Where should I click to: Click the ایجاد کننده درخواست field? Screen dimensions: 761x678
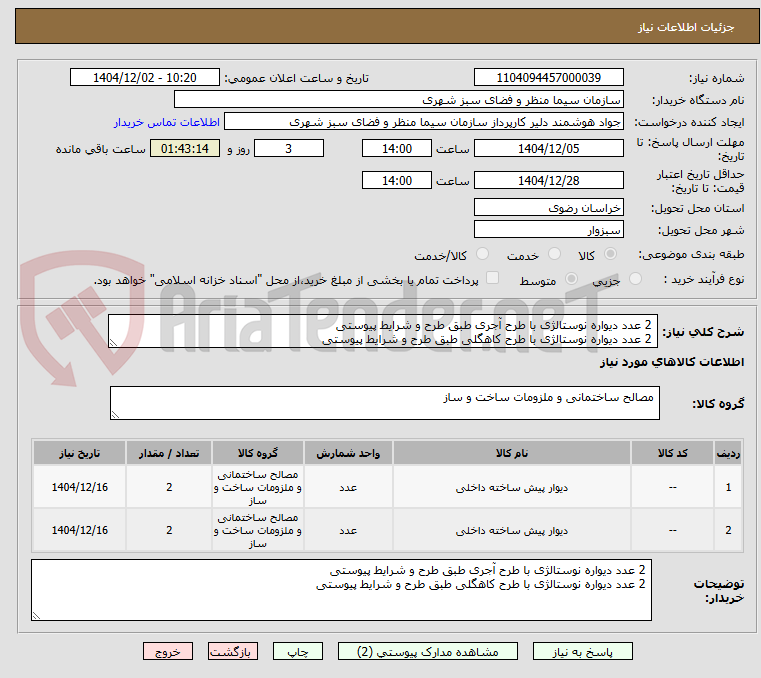click(424, 122)
